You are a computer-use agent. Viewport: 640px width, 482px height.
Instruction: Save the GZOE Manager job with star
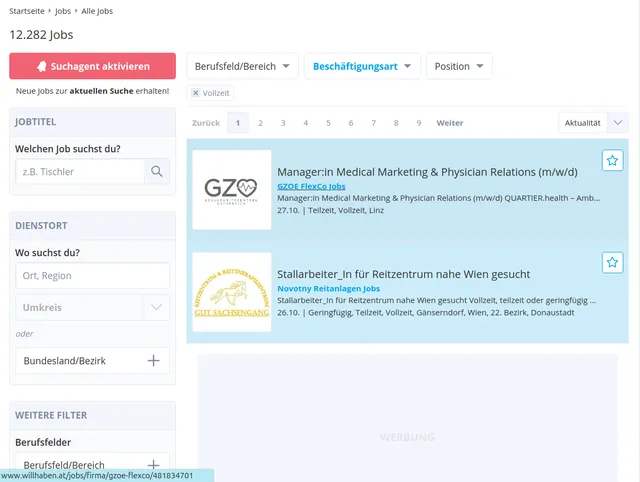612,160
